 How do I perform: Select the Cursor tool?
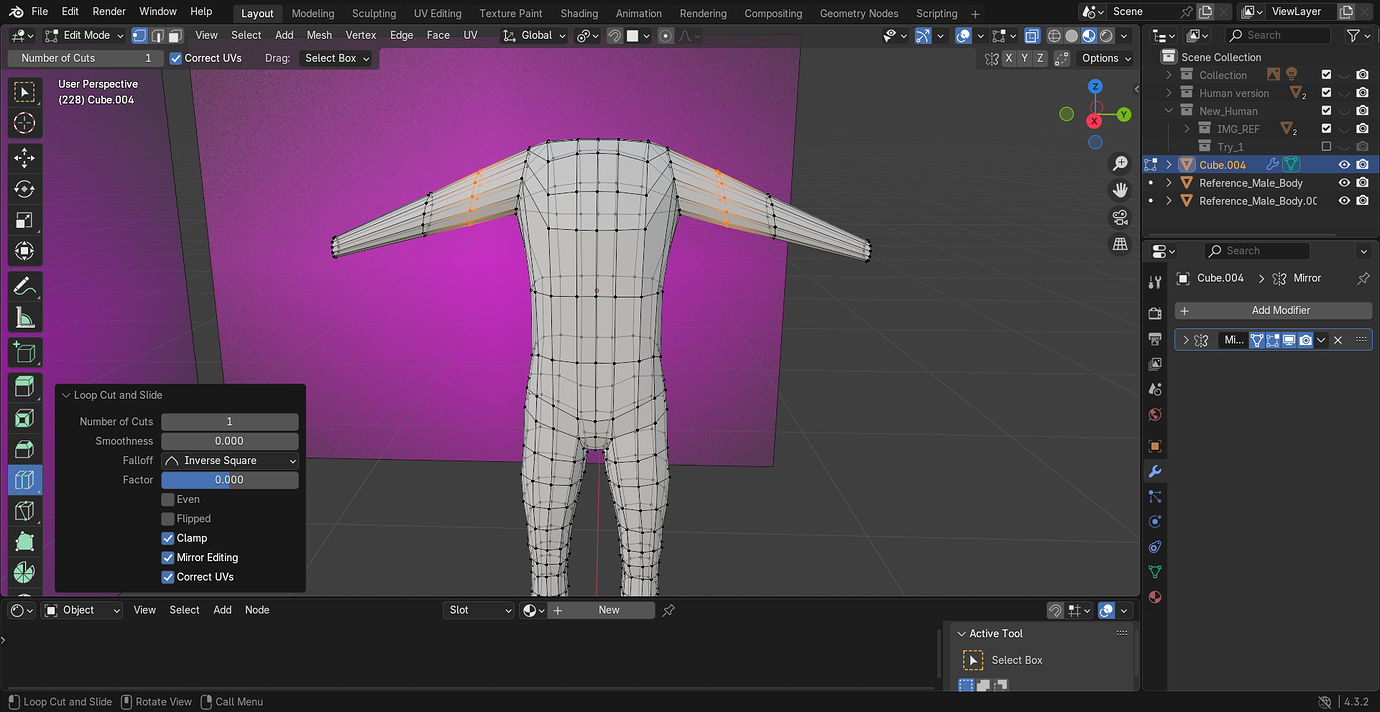tap(24, 123)
